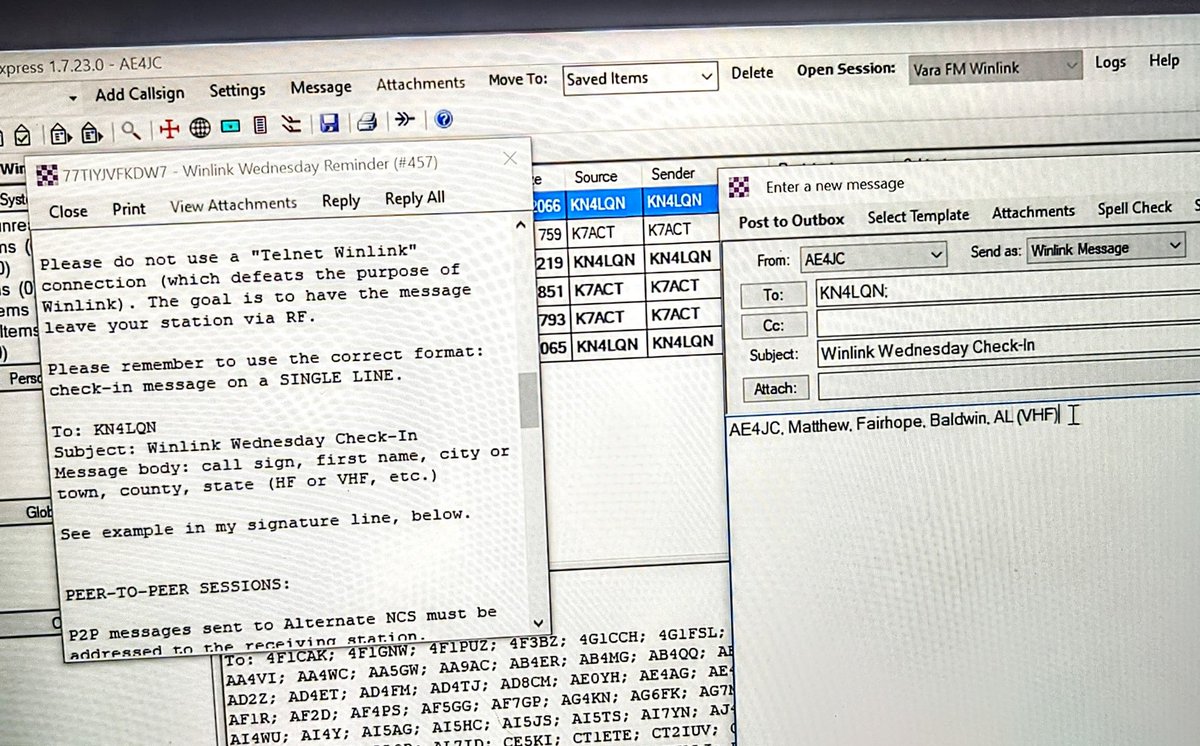
Task: Click the blue floppy disk save icon
Action: pos(329,124)
